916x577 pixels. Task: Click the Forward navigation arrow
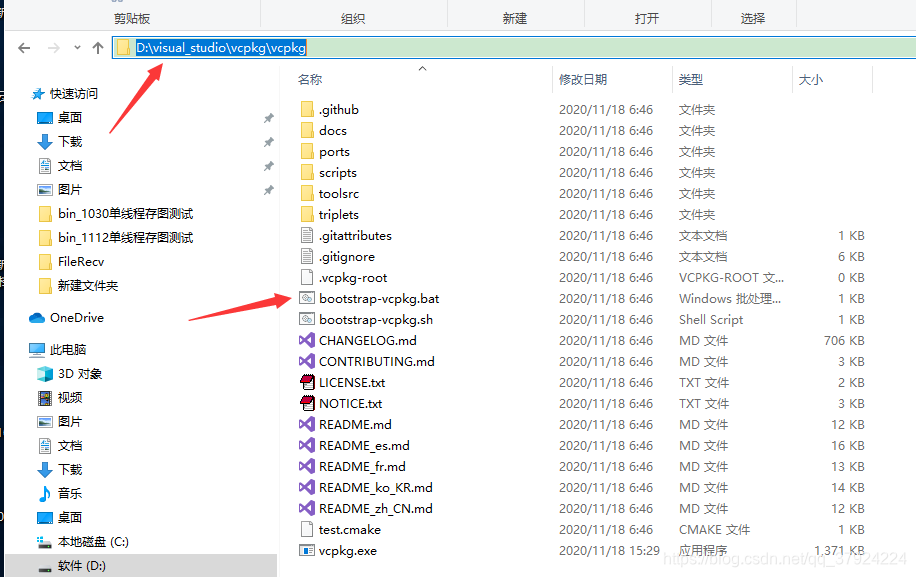pyautogui.click(x=54, y=48)
